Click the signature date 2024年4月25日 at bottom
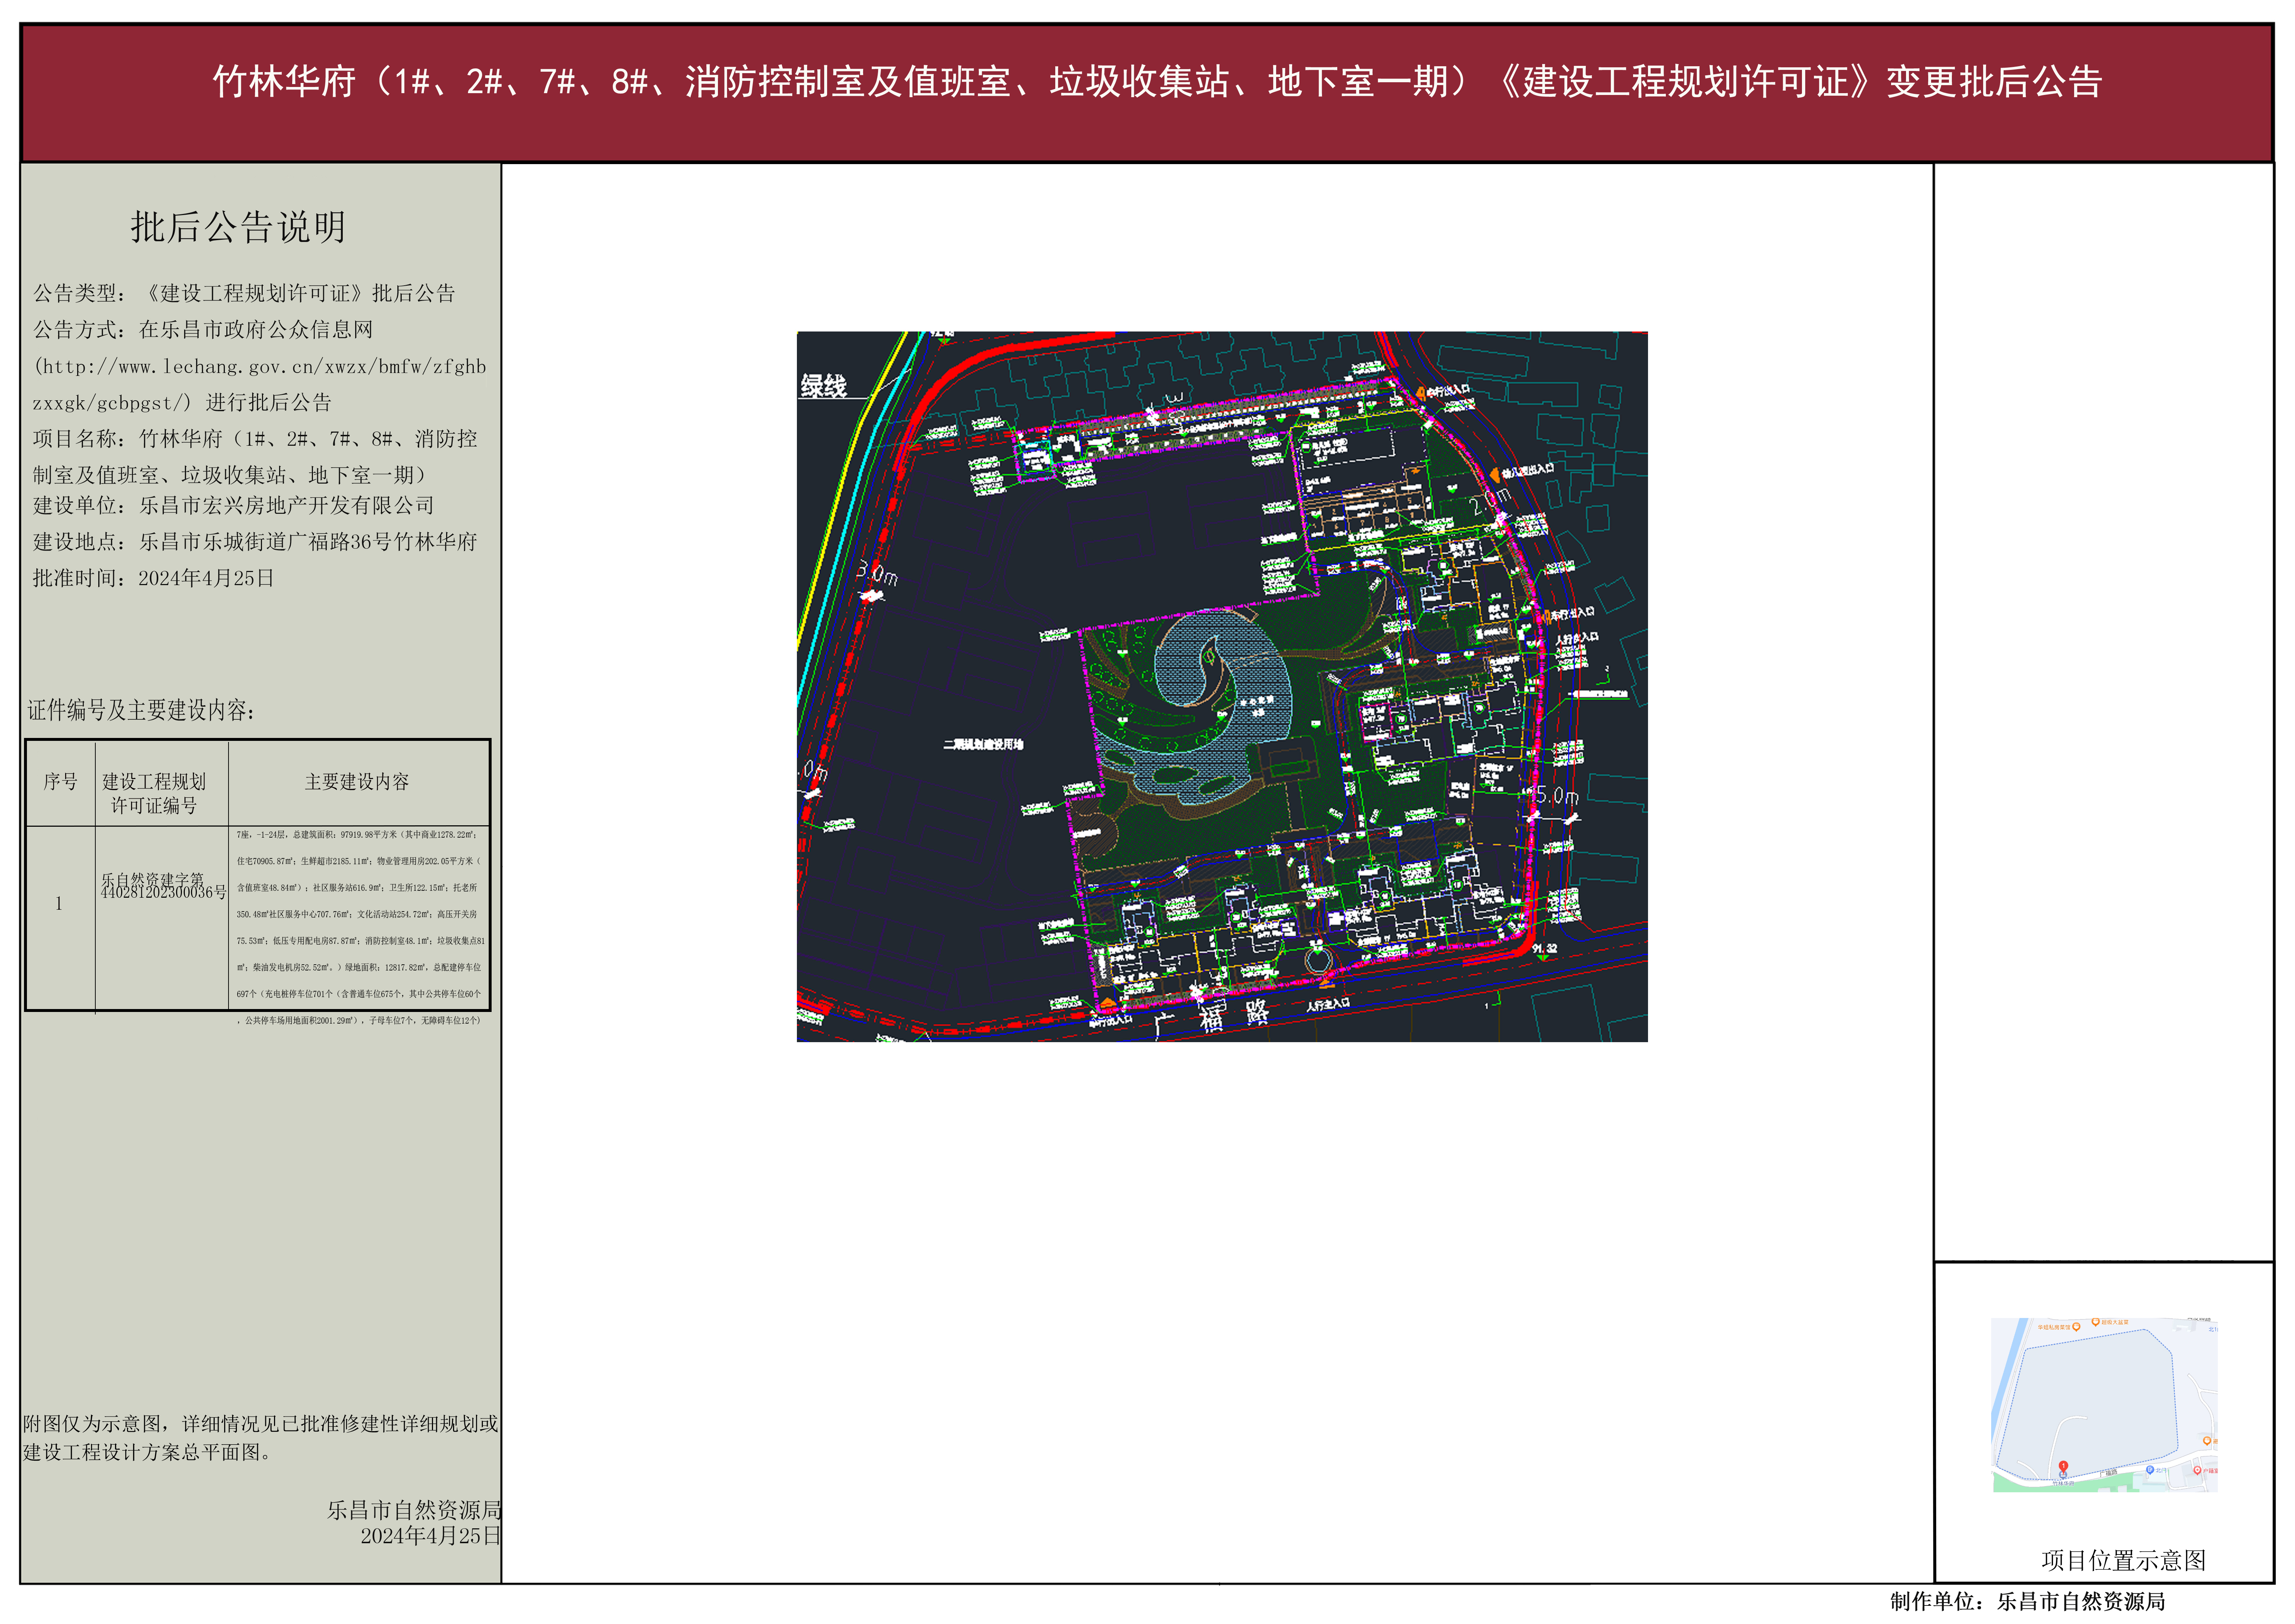Image resolution: width=2295 pixels, height=1624 pixels. tap(430, 1536)
